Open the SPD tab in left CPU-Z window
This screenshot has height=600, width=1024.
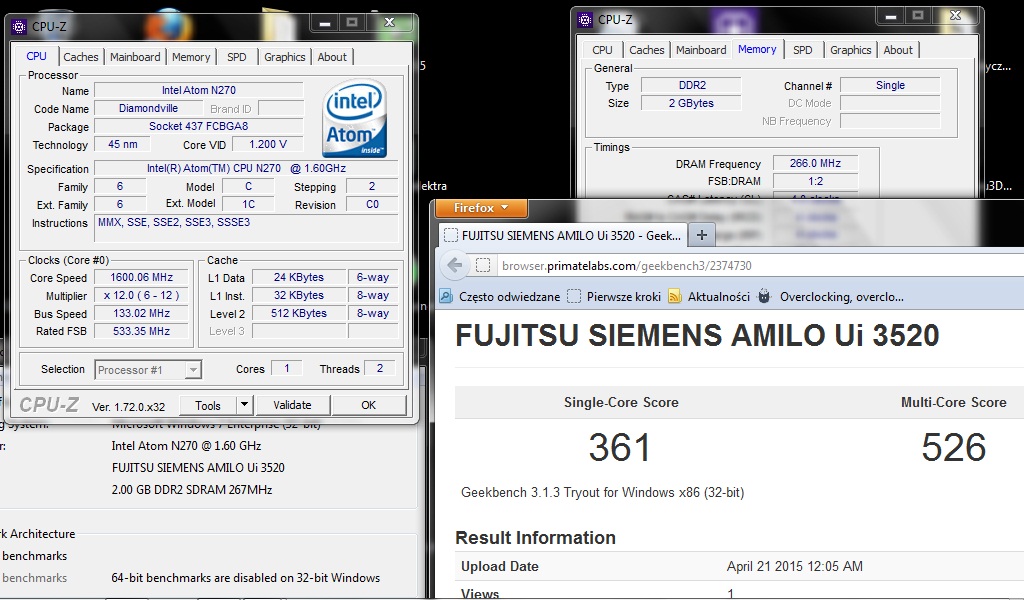(x=237, y=57)
